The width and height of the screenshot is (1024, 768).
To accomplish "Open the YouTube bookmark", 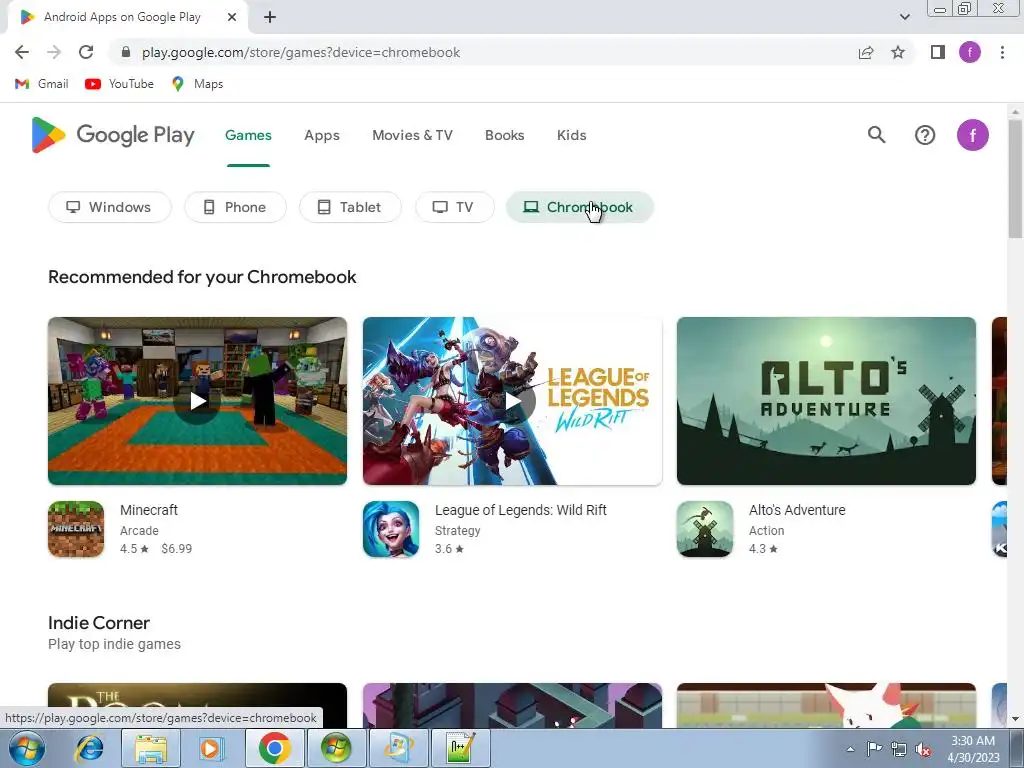I will point(120,84).
